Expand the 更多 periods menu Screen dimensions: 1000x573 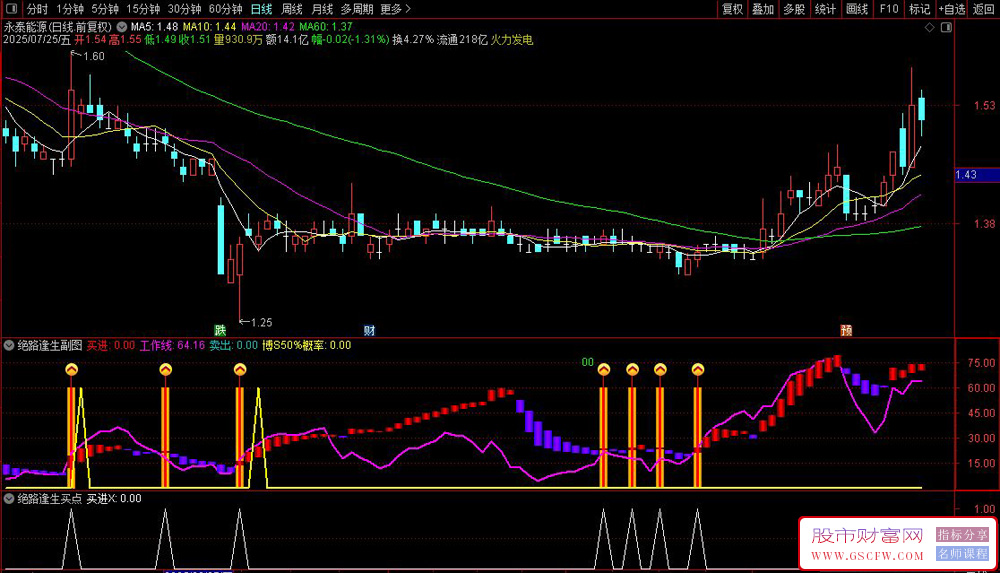[395, 9]
